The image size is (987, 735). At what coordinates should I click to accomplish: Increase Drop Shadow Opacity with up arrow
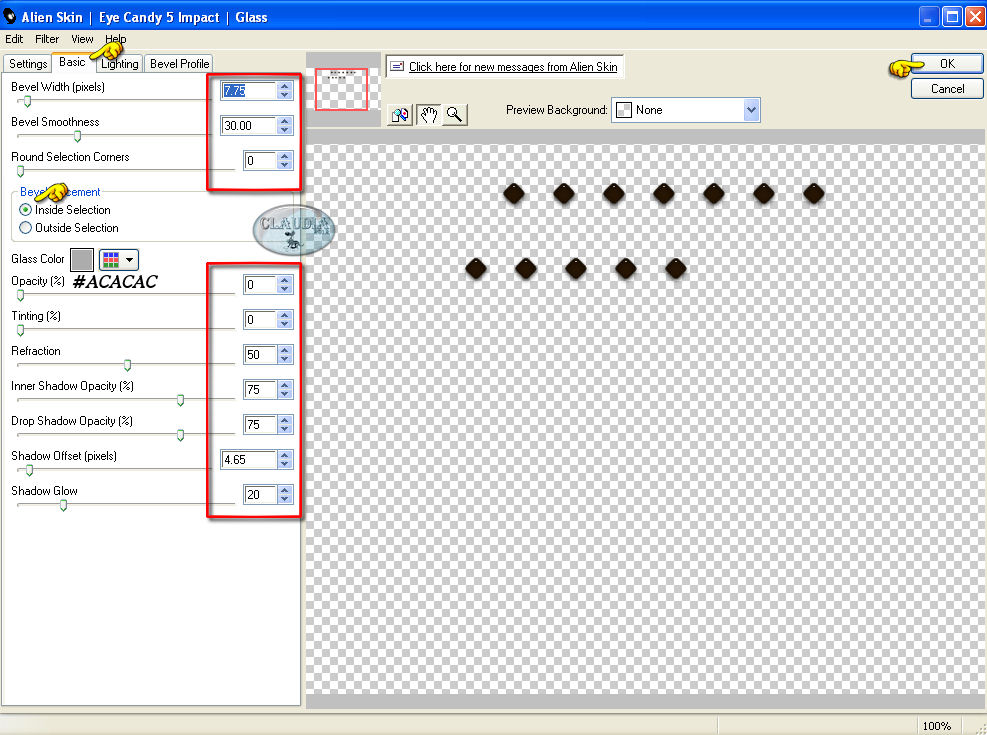click(285, 420)
